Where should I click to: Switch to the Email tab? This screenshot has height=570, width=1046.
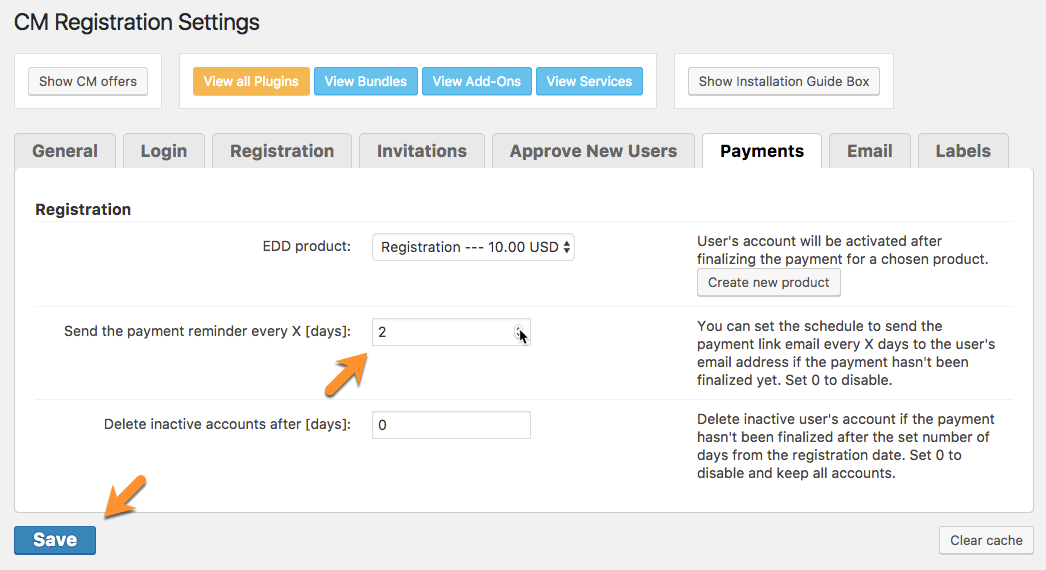[869, 151]
